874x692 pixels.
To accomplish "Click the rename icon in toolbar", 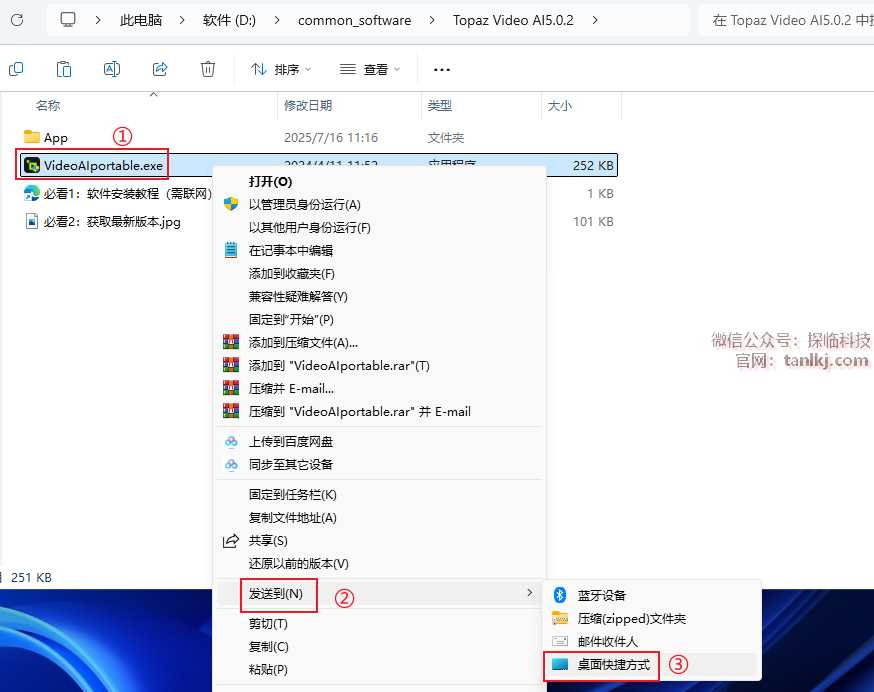I will pyautogui.click(x=112, y=69).
